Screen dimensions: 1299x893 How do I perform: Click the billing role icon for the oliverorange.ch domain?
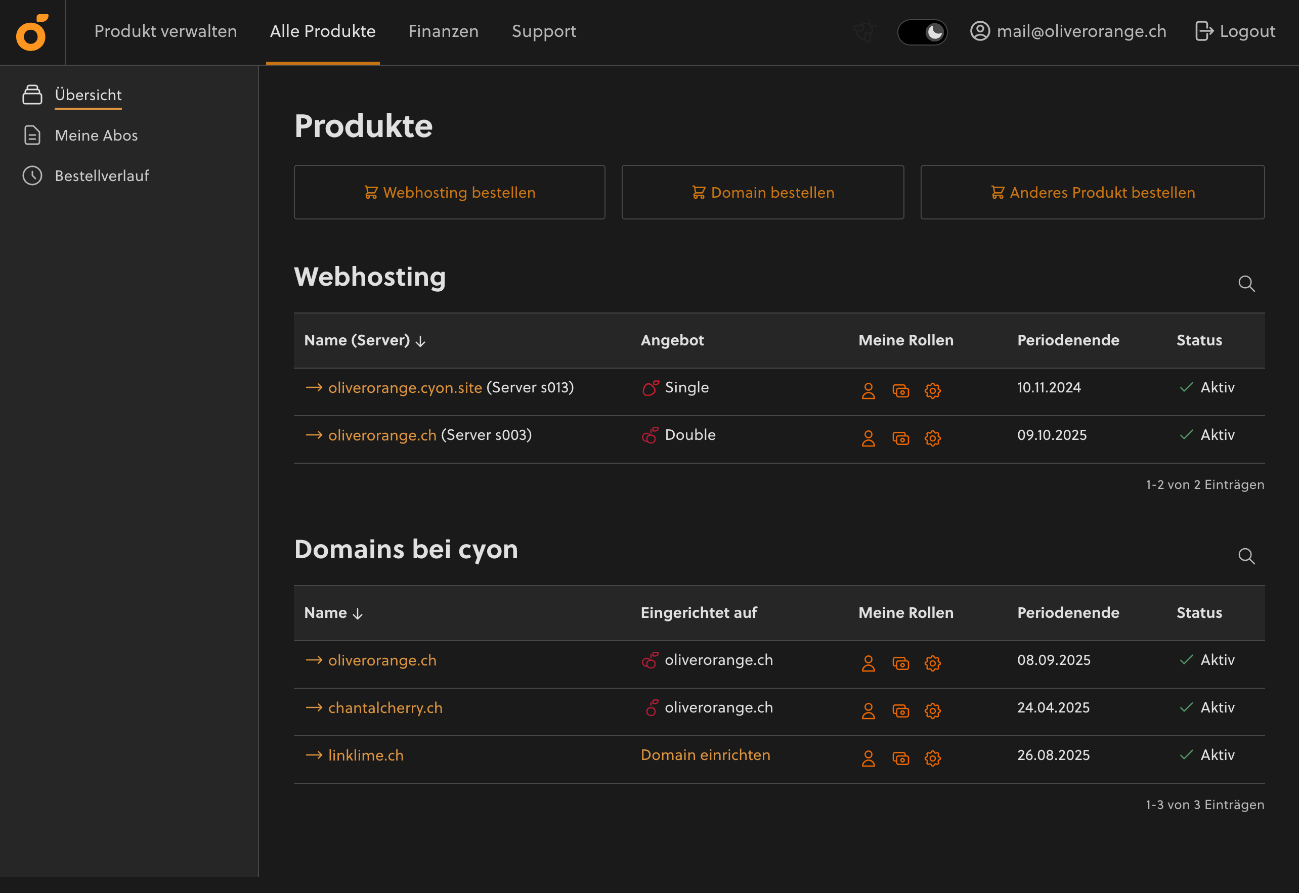(901, 663)
